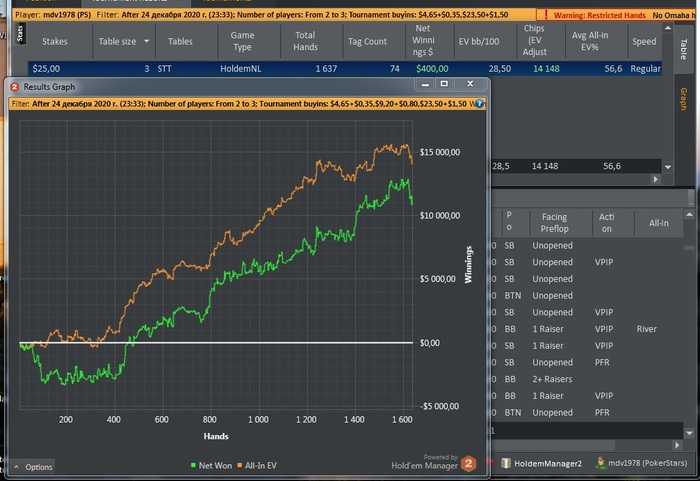Select the BB 2+ Raisers hand row
The width and height of the screenshot is (700, 481).
587,379
